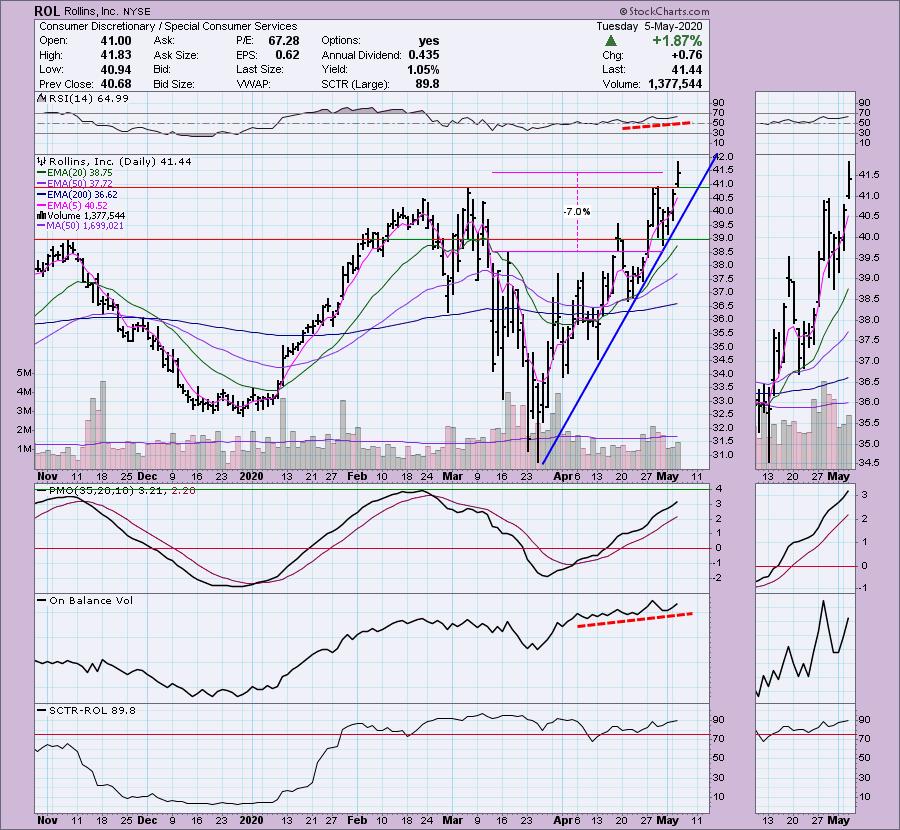Click the green EMA(20) line color marker
This screenshot has width=900, height=830.
tap(42, 173)
